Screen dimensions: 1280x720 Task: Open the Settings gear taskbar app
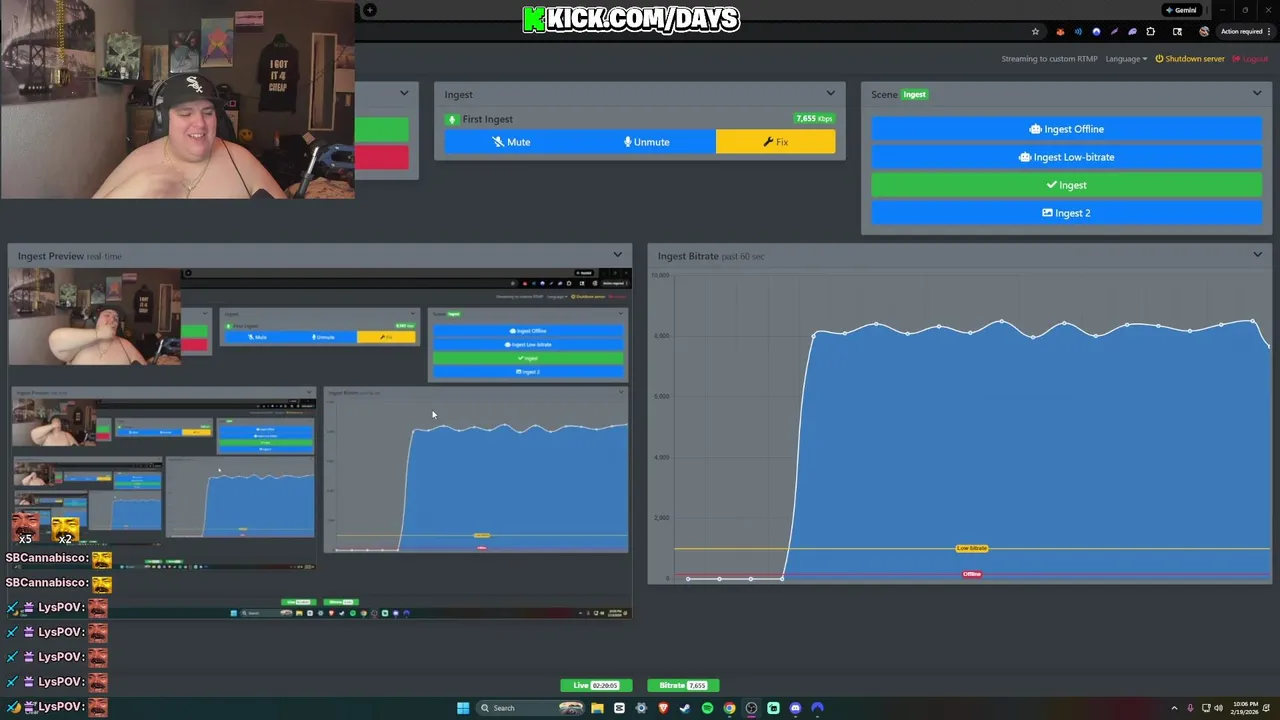641,708
